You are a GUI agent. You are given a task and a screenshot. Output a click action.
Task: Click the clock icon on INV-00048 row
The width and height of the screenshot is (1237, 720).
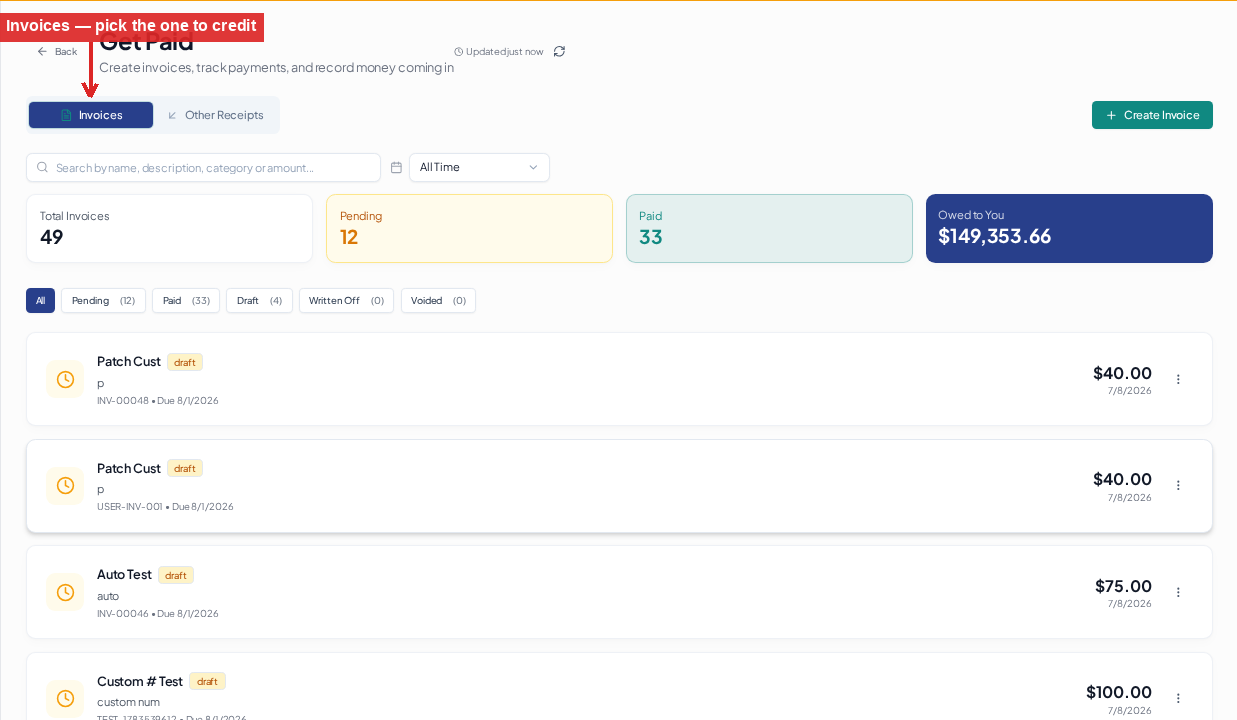[x=65, y=379]
